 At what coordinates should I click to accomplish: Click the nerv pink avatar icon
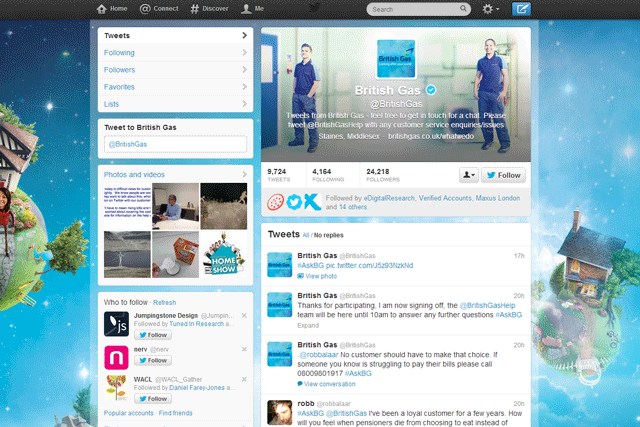click(116, 357)
